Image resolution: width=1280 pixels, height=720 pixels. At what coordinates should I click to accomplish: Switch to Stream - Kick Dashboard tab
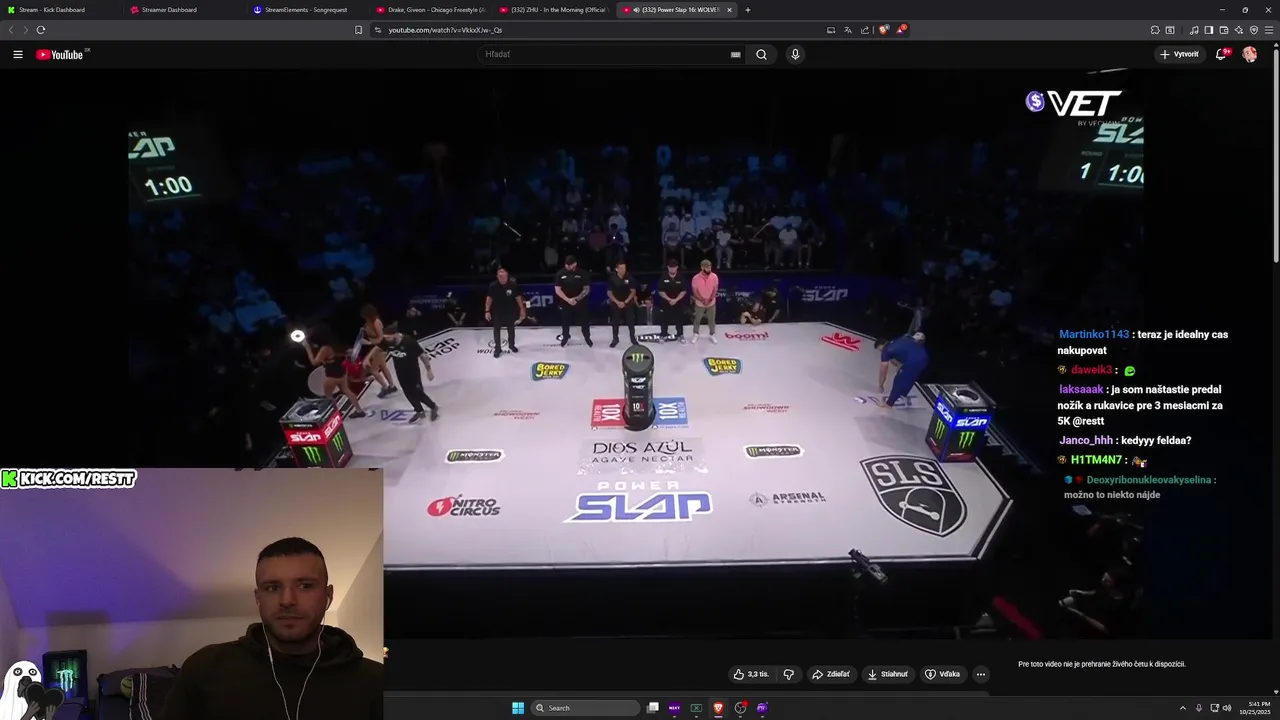pyautogui.click(x=60, y=10)
